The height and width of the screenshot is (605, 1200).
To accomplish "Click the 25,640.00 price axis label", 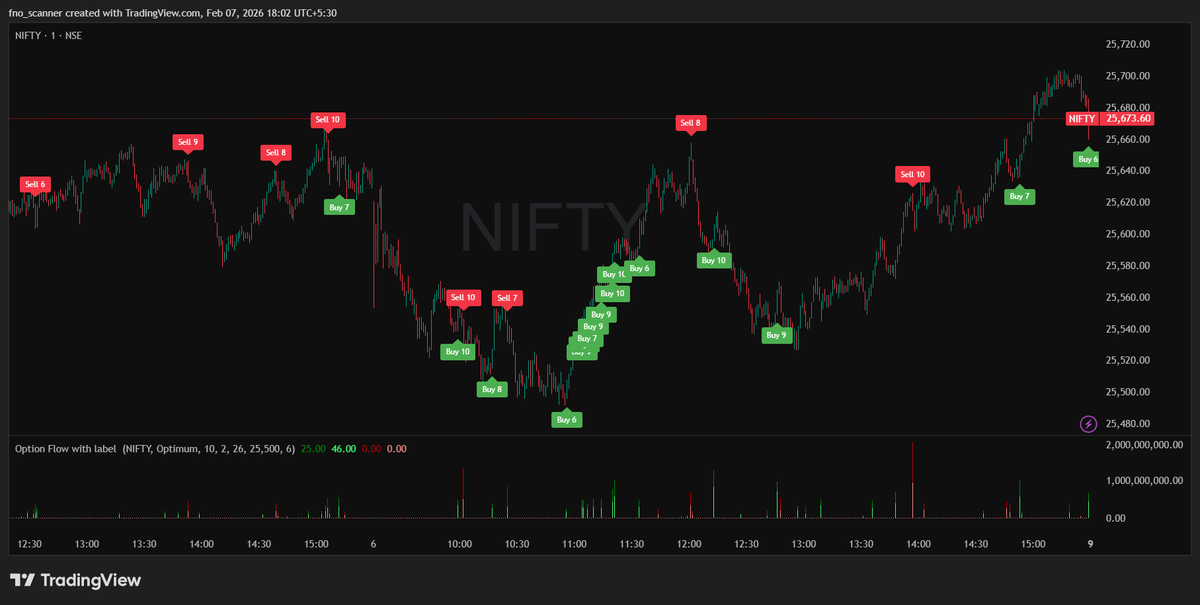I will pos(1128,171).
